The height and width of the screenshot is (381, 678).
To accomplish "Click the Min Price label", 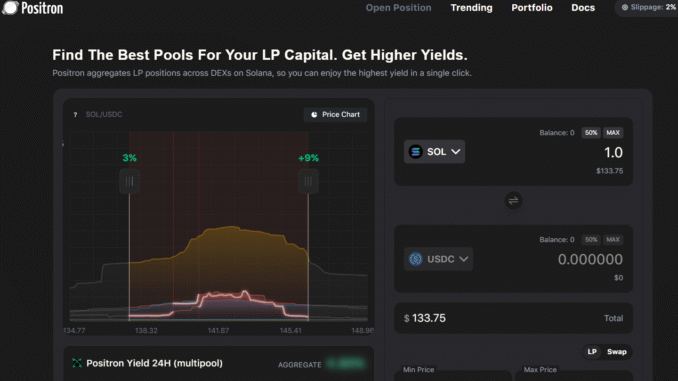I will coord(419,370).
